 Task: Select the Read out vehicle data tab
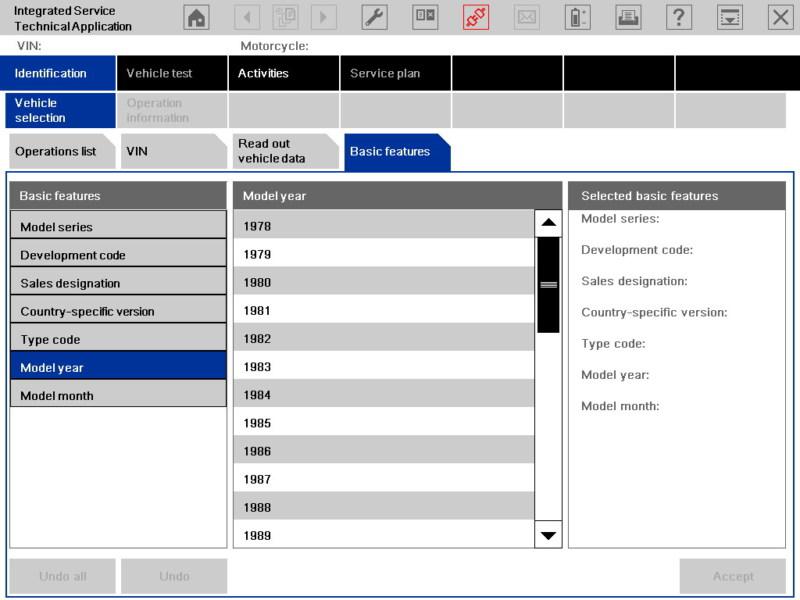pyautogui.click(x=282, y=151)
